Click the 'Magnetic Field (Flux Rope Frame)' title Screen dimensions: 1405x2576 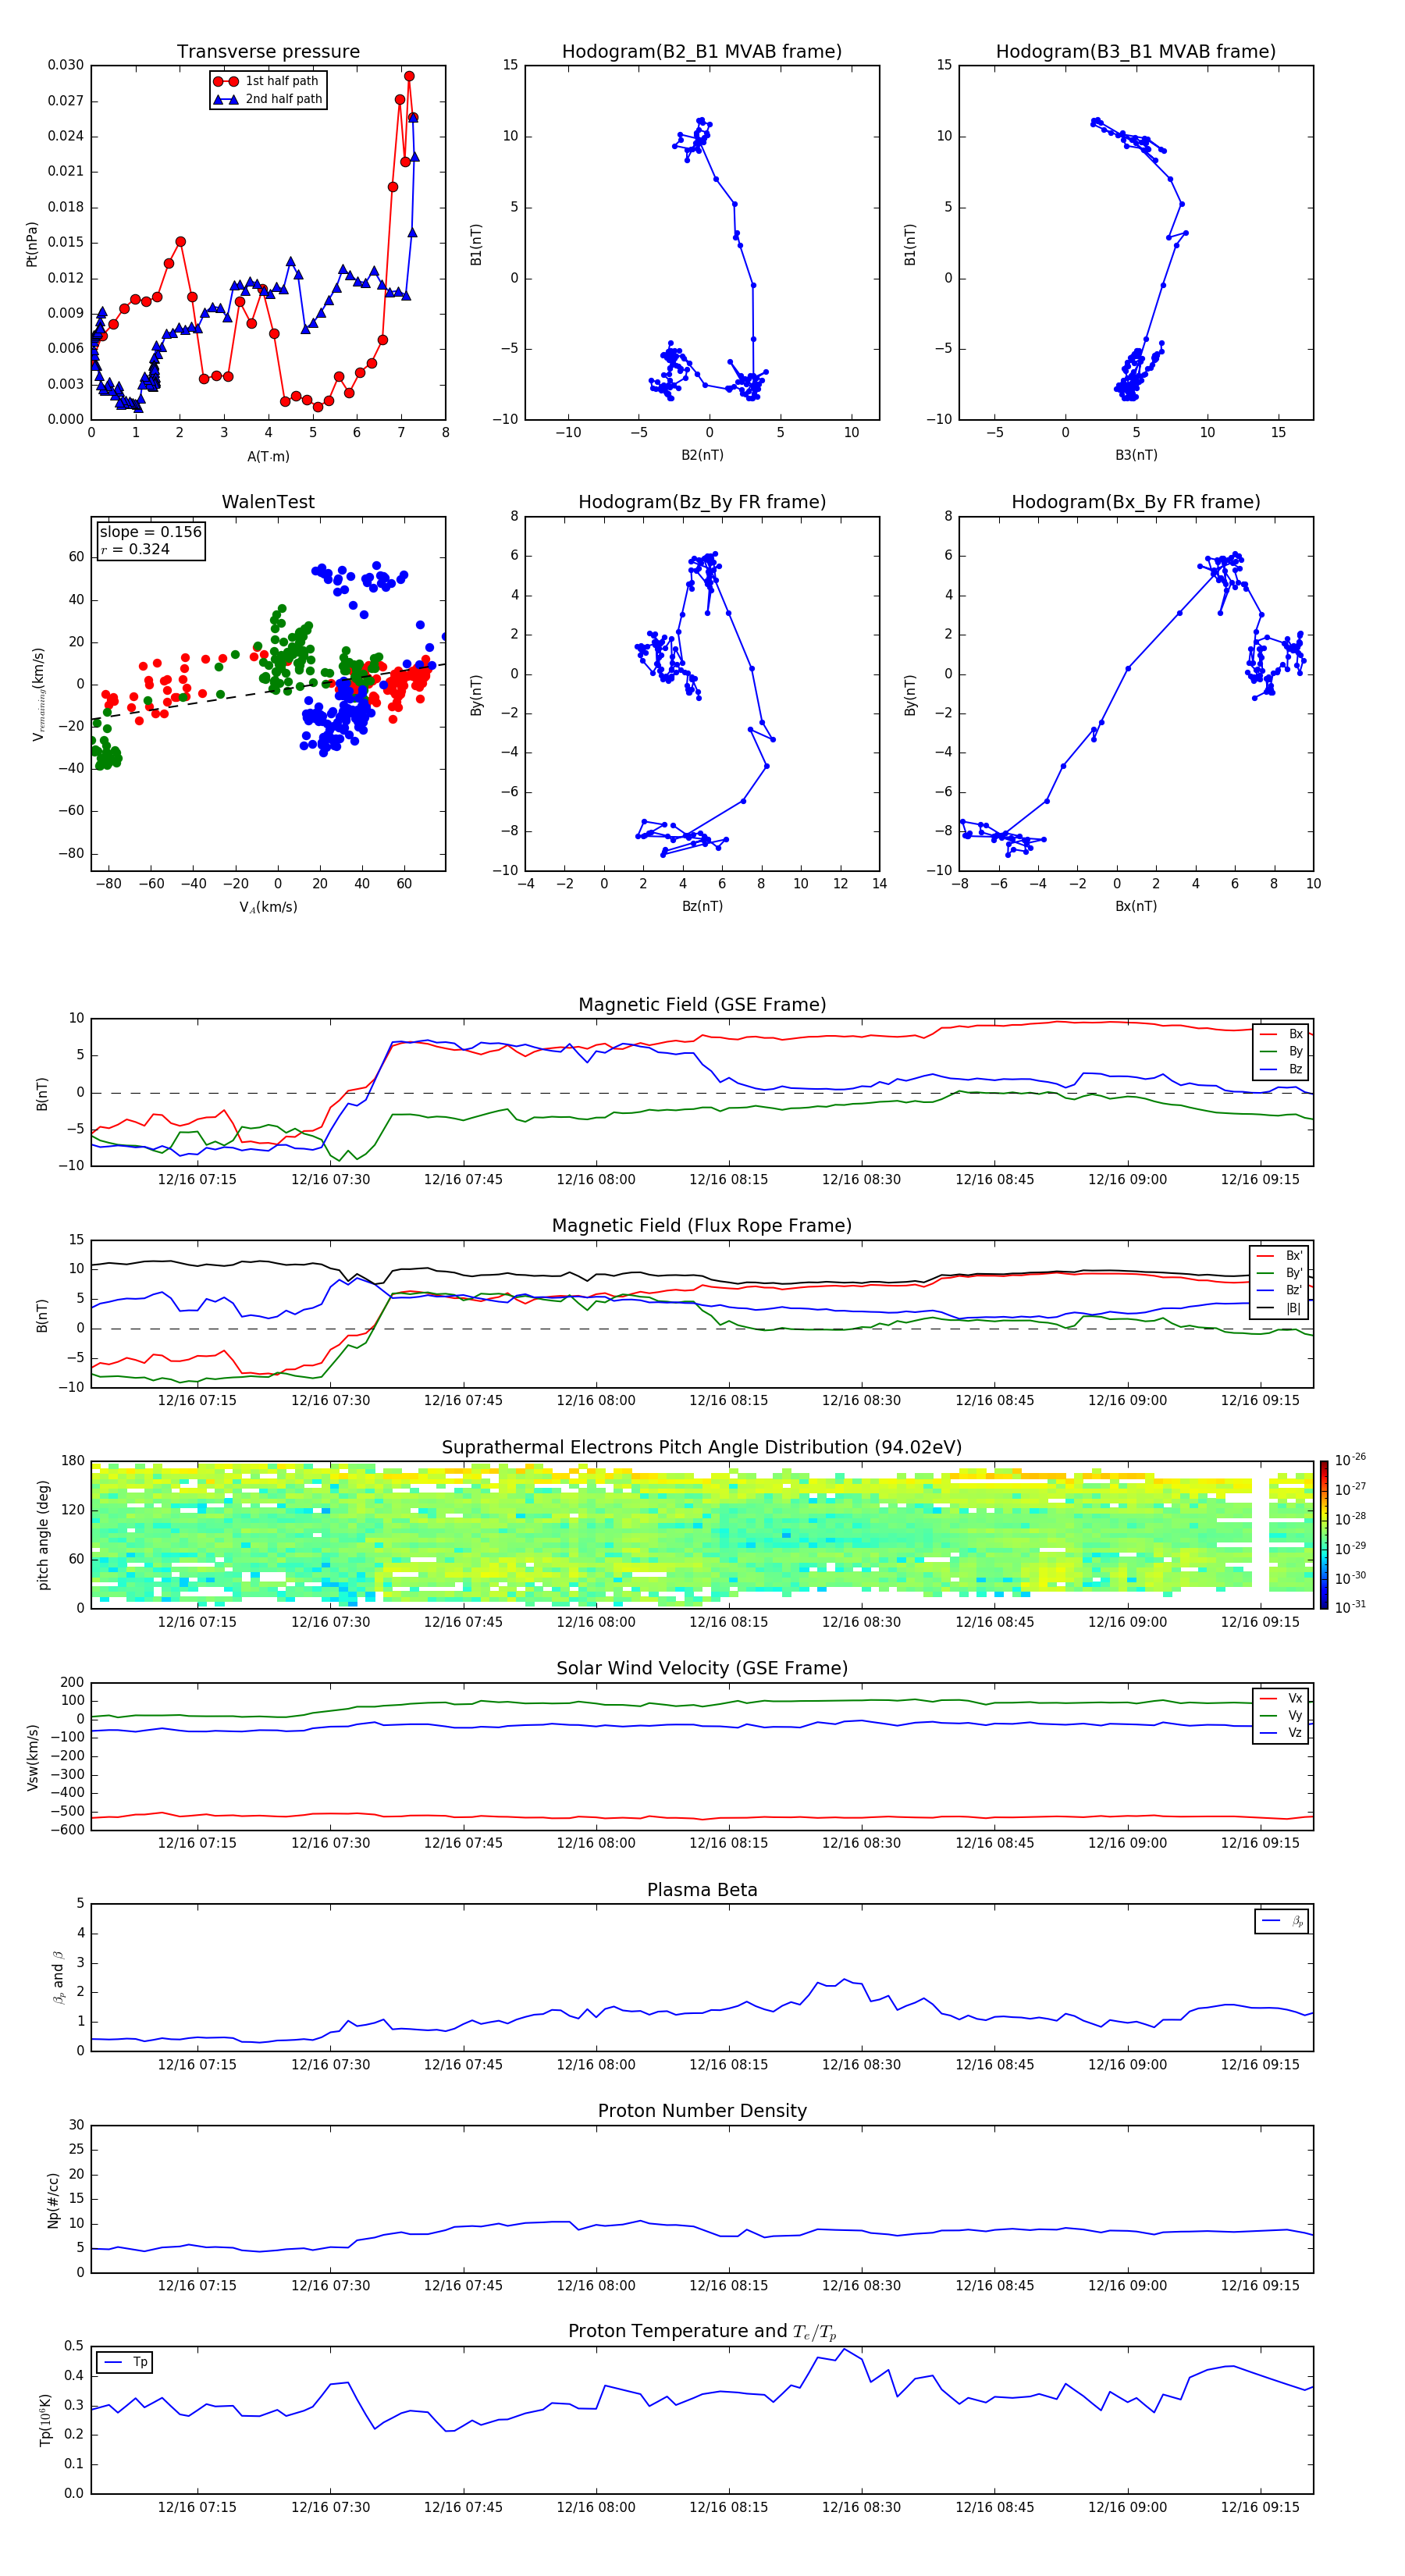(x=702, y=1226)
